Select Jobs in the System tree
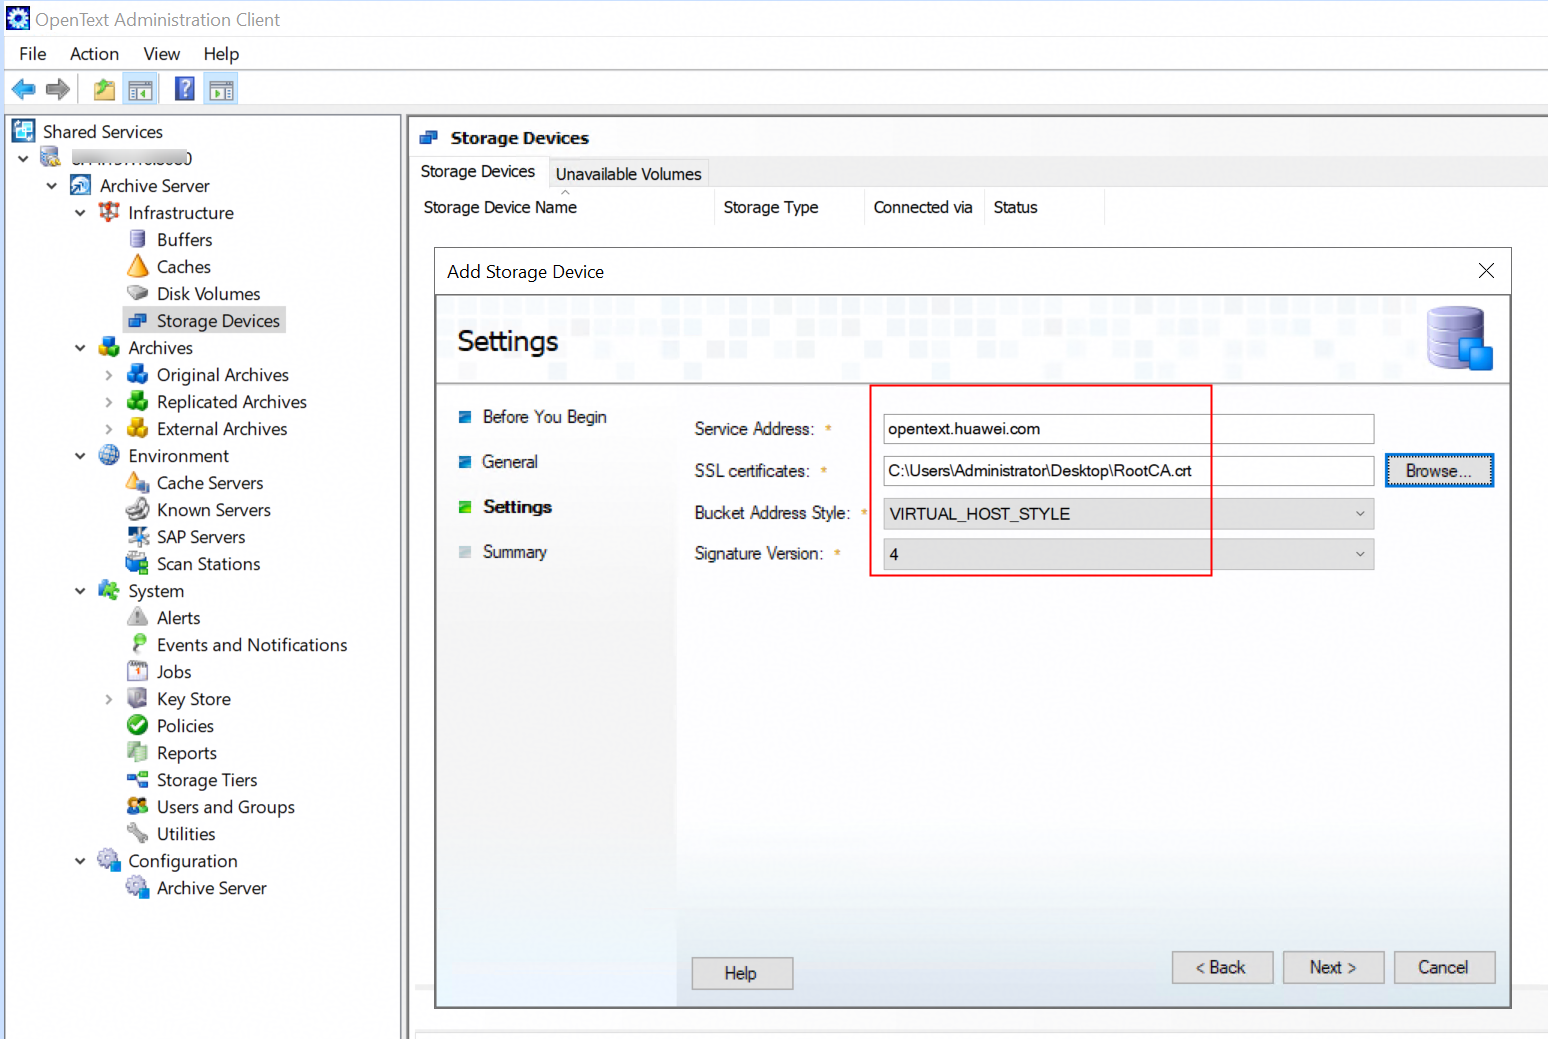1548x1039 pixels. click(174, 671)
